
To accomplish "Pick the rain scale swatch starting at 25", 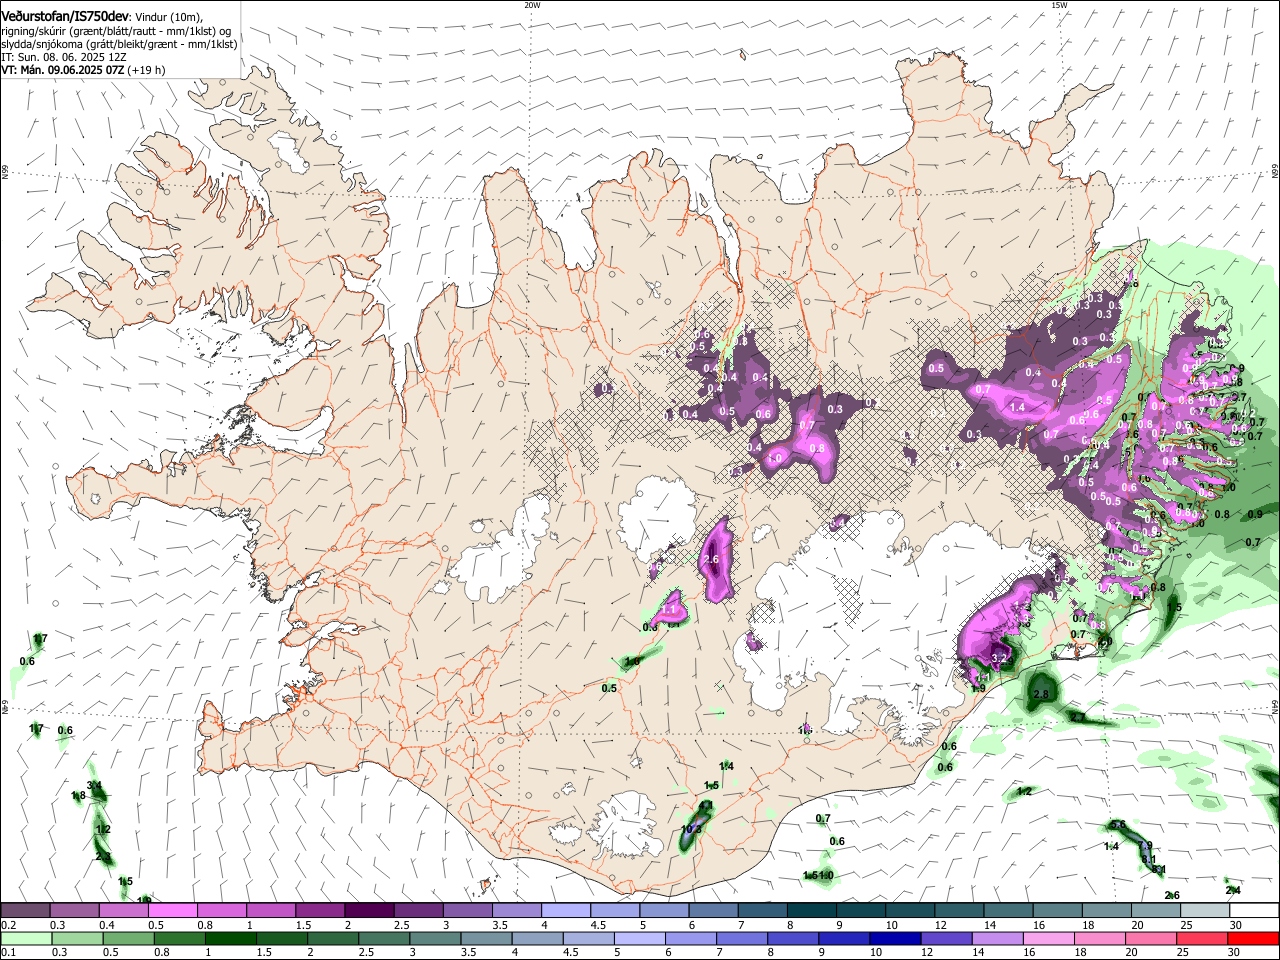I will point(1202,938).
